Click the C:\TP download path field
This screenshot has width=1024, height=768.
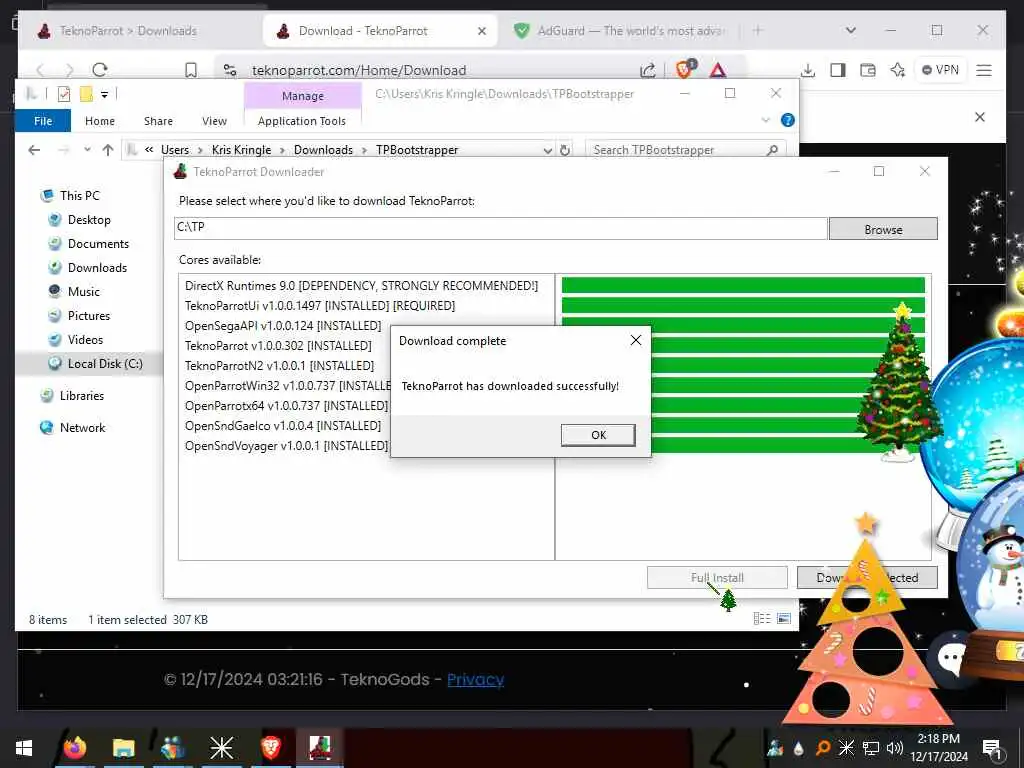click(501, 227)
